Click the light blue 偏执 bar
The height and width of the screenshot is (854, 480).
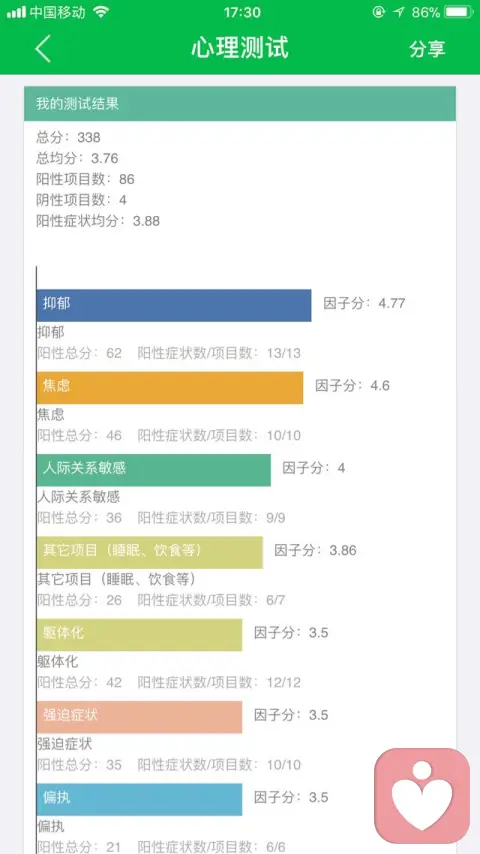(x=139, y=799)
